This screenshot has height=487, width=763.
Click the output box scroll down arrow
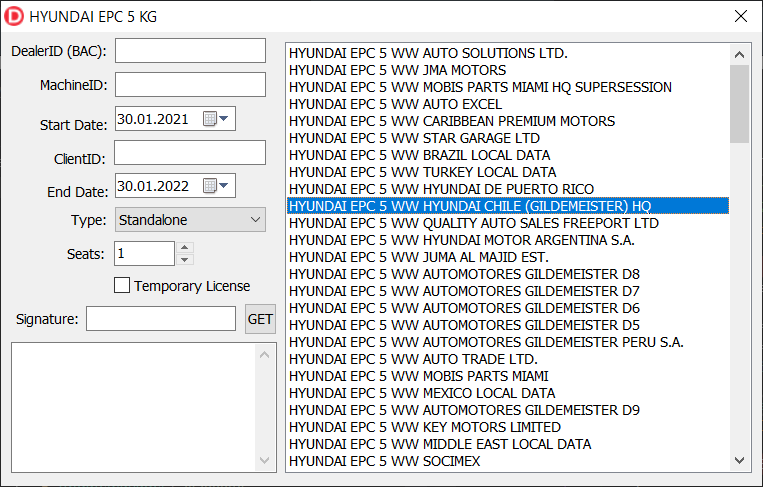coord(264,460)
